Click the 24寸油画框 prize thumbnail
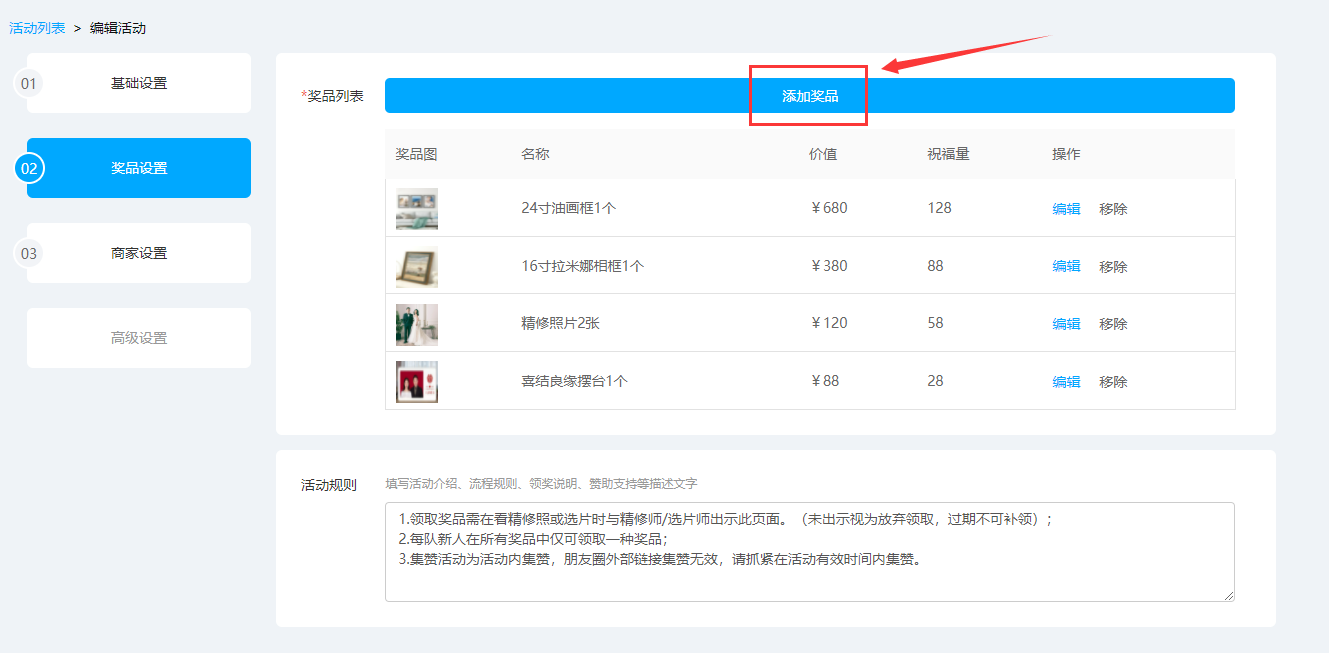The height and width of the screenshot is (653, 1329). tap(417, 209)
